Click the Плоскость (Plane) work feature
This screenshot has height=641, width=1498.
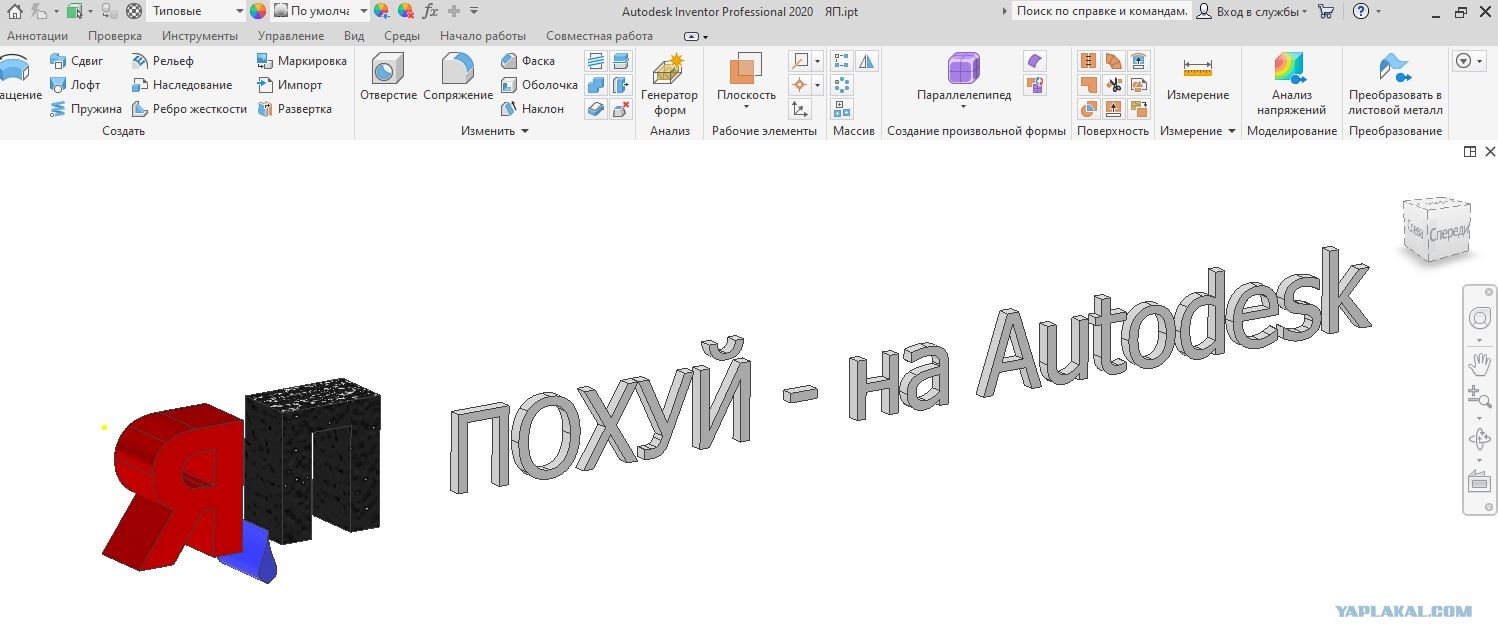pos(746,80)
